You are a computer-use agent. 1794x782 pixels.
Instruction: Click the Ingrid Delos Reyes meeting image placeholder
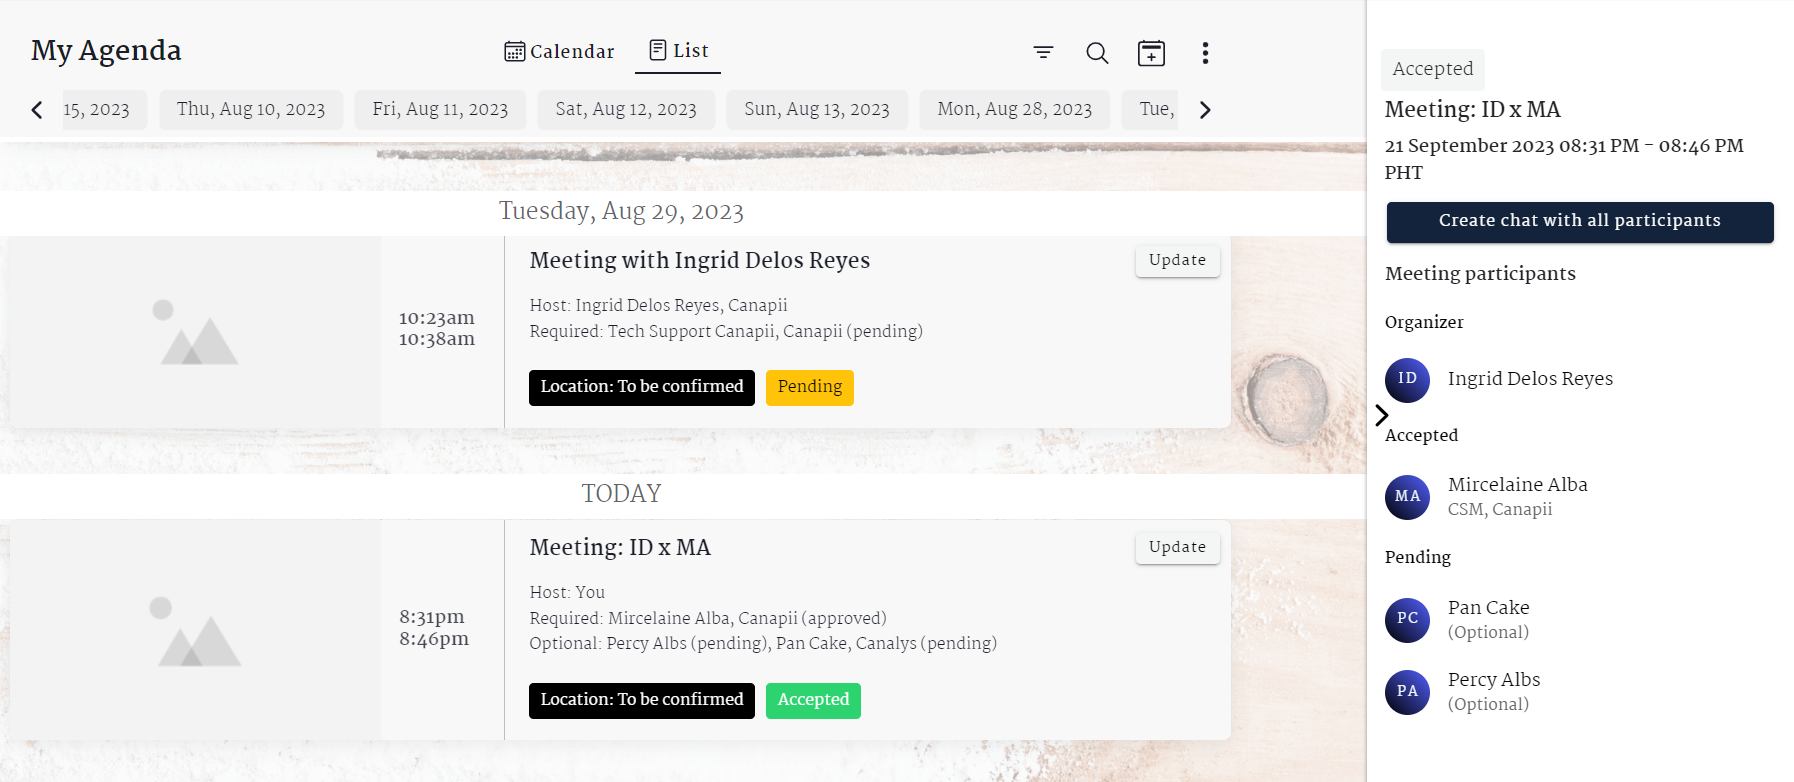click(x=196, y=332)
